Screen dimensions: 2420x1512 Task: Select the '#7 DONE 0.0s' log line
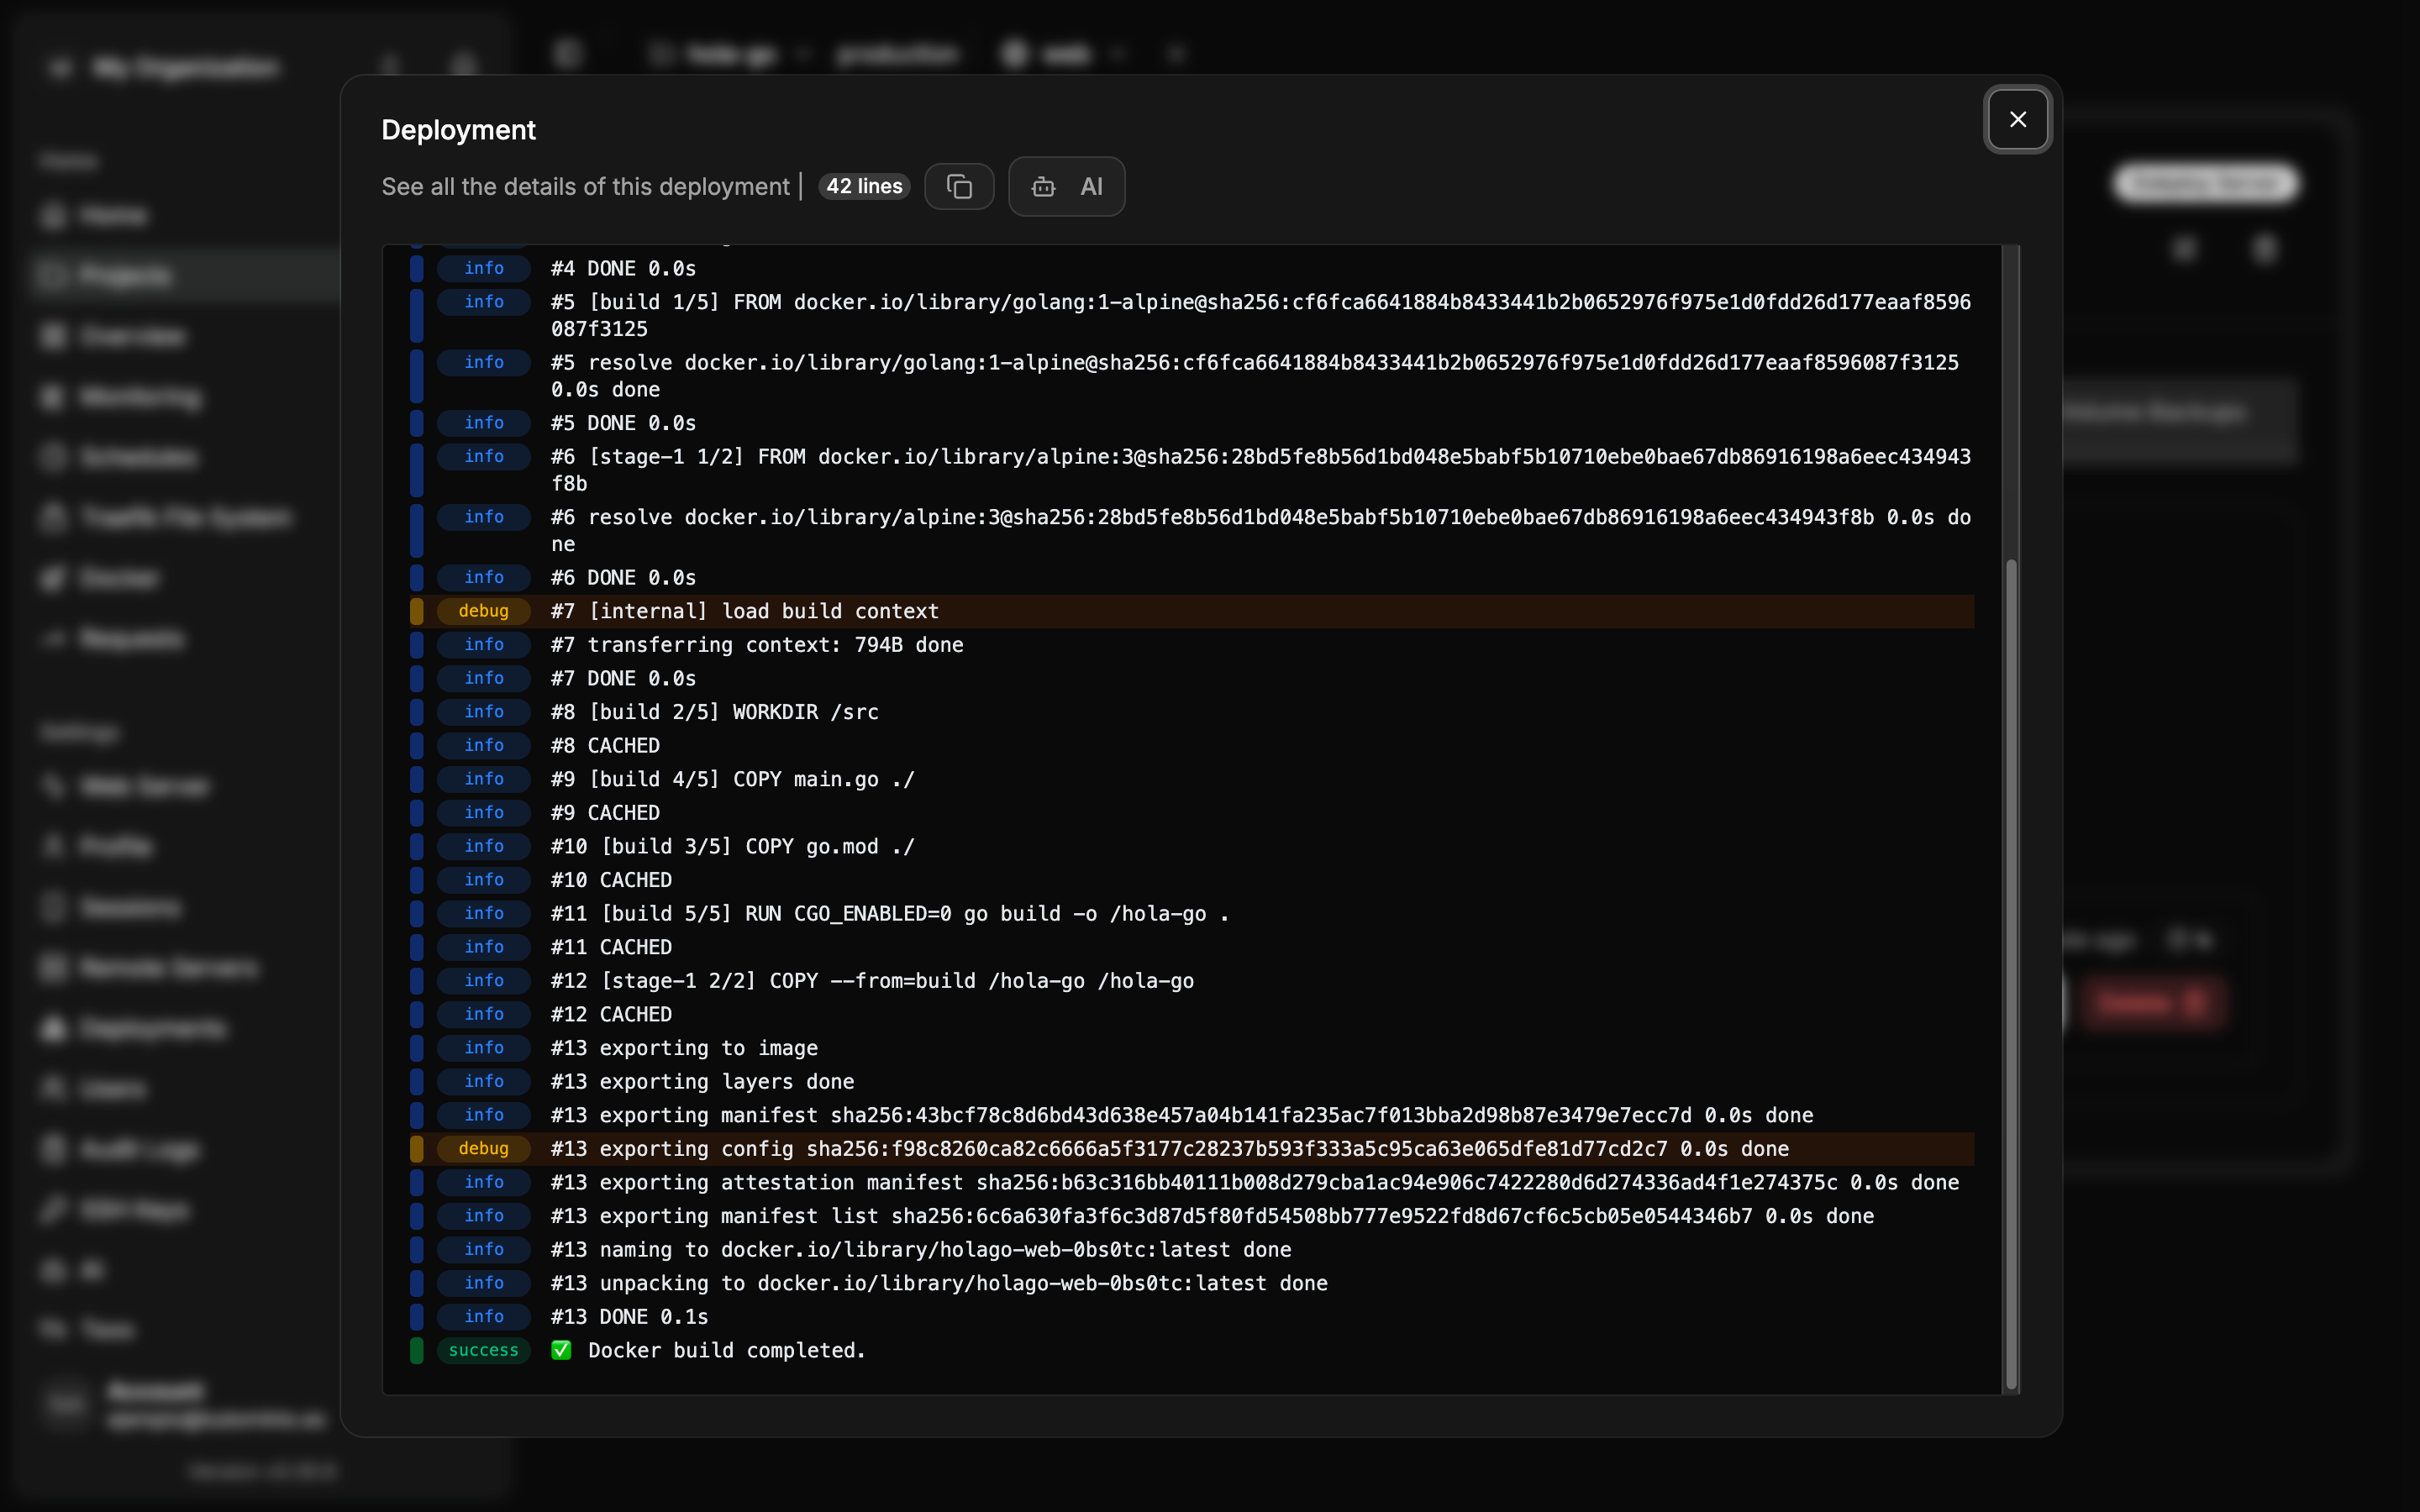click(x=1192, y=678)
